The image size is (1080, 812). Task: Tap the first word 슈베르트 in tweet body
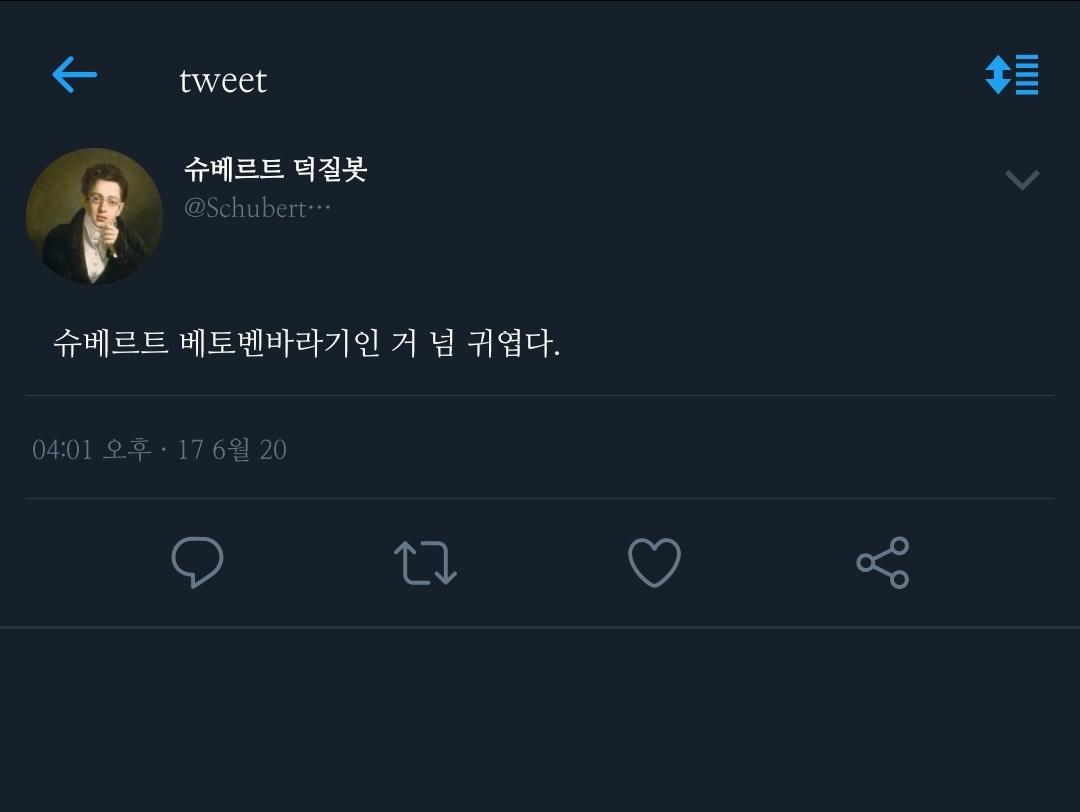[111, 345]
